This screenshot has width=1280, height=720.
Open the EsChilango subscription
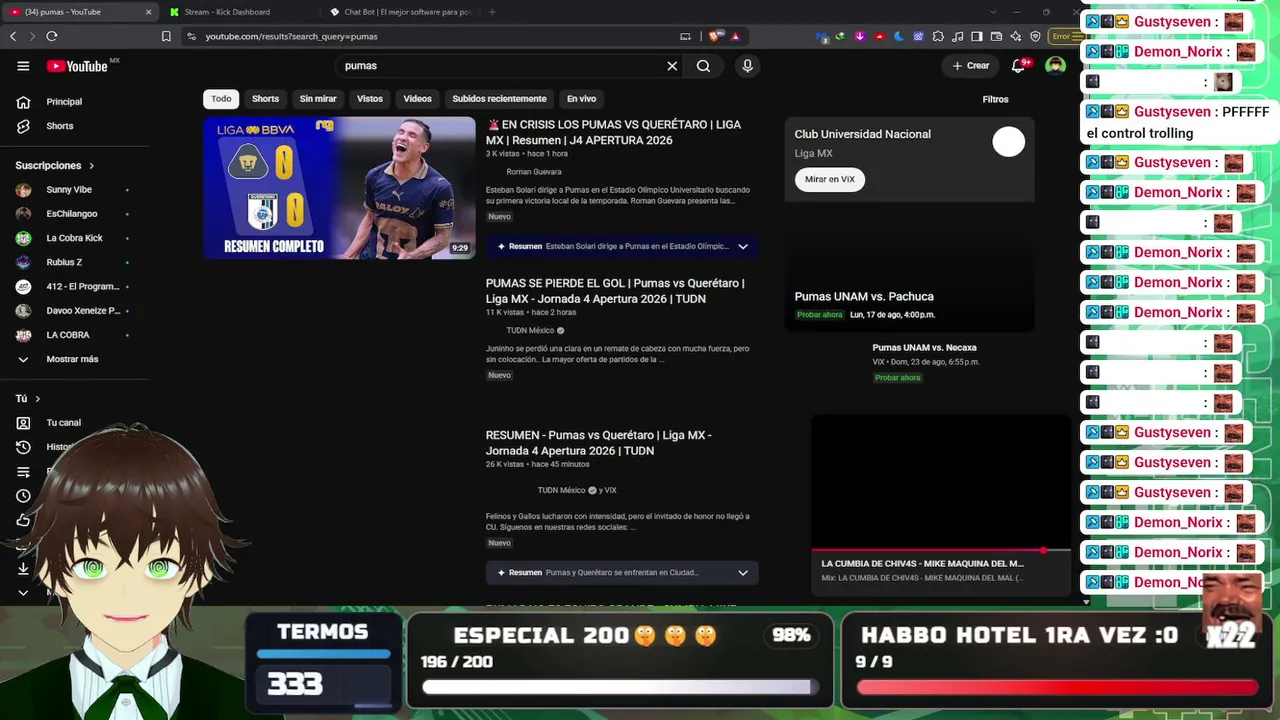click(x=72, y=214)
